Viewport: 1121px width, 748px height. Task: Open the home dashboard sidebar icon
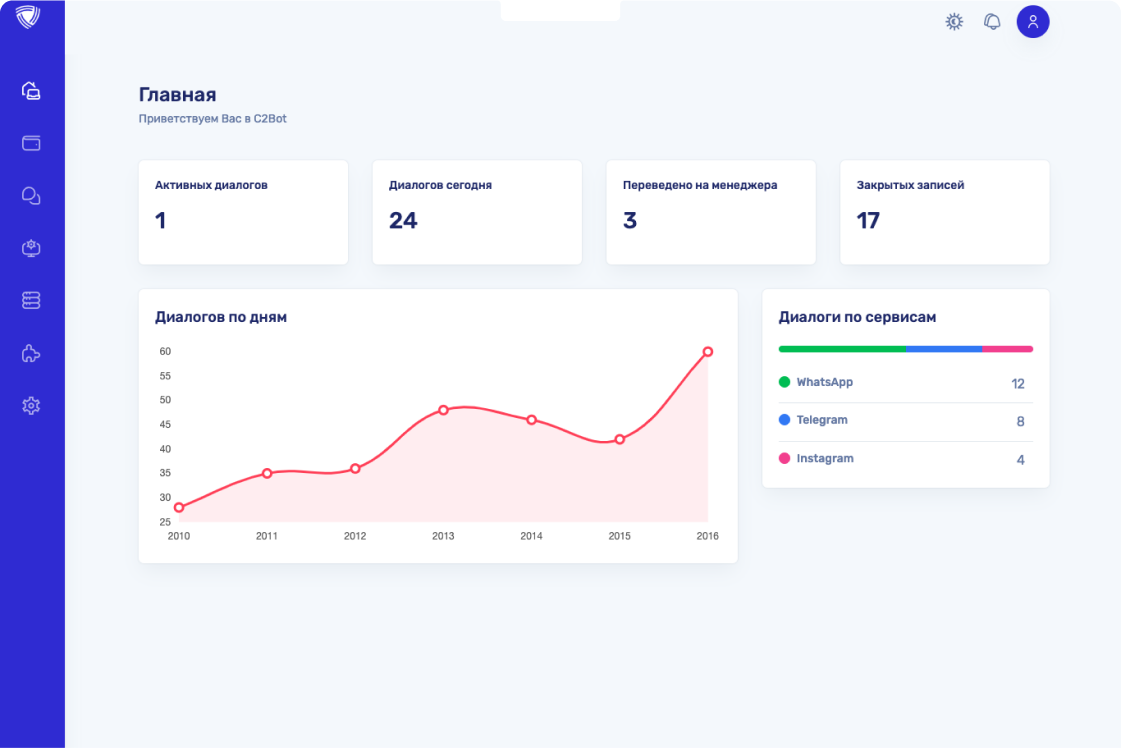[x=31, y=91]
